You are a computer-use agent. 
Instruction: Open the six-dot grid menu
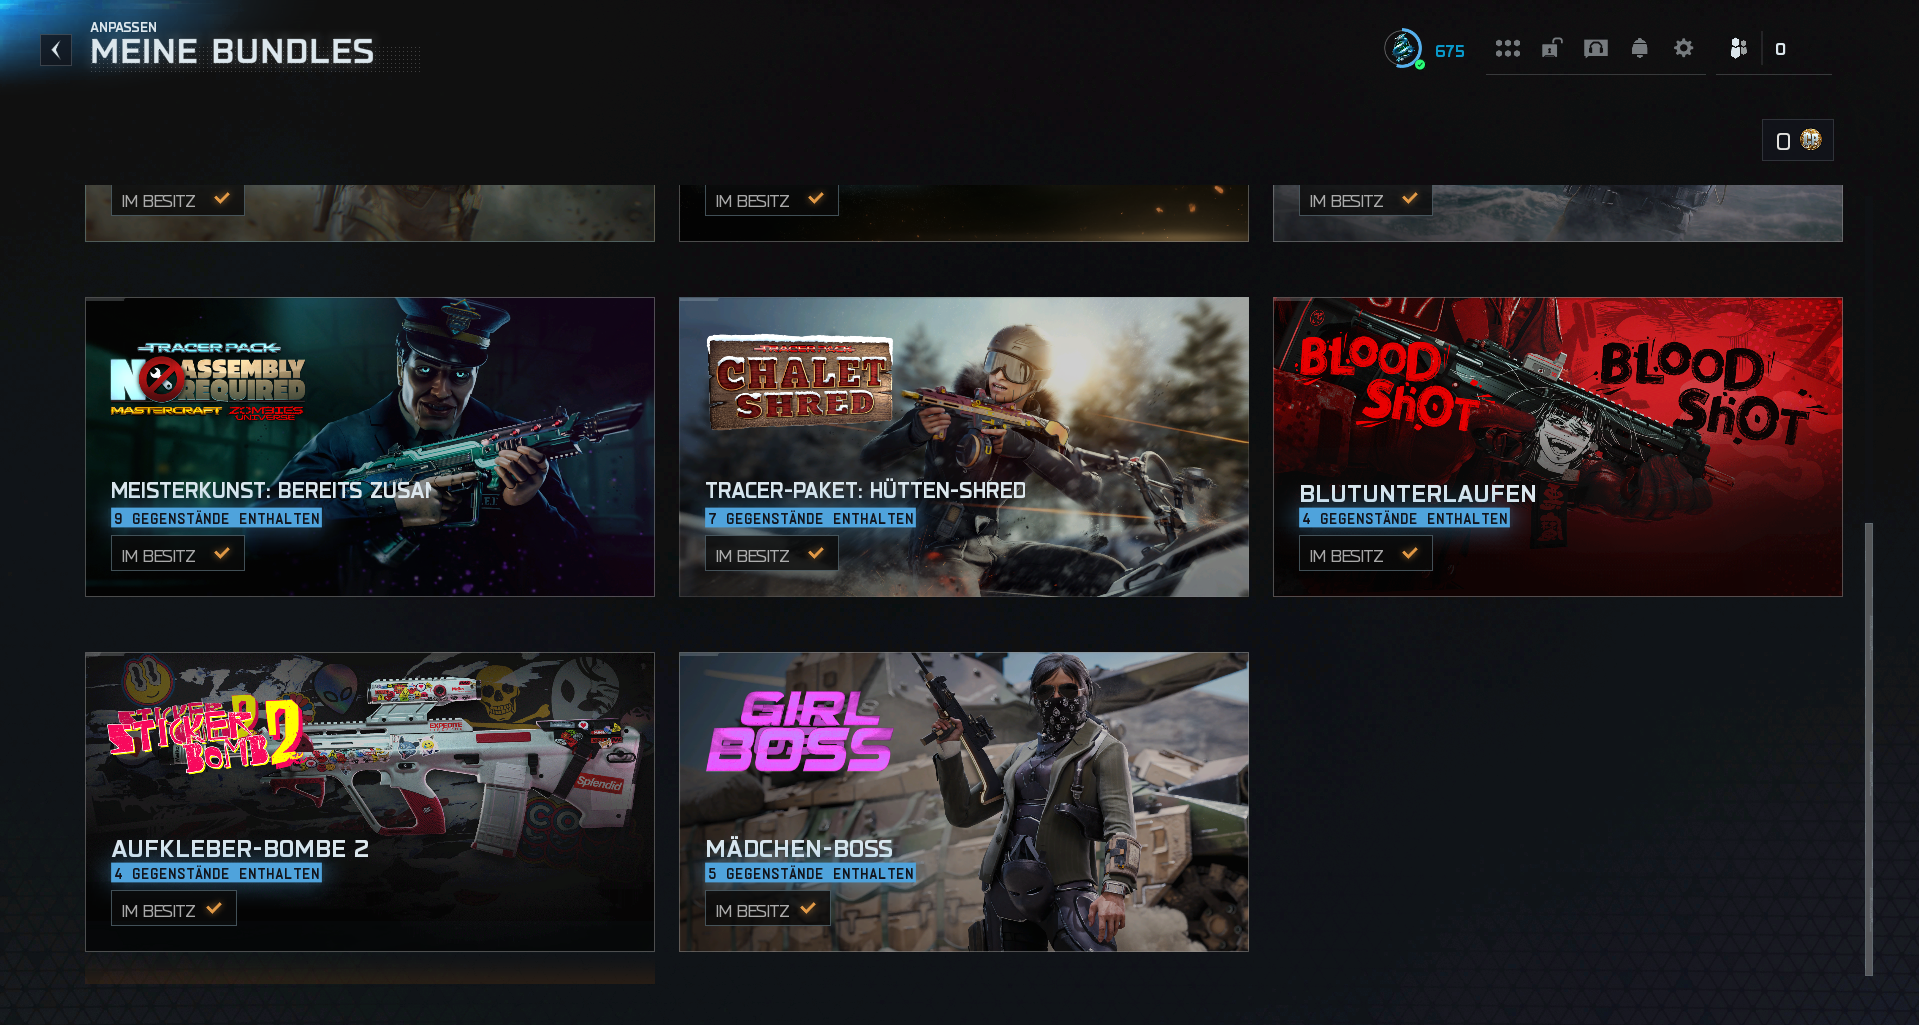coord(1507,48)
